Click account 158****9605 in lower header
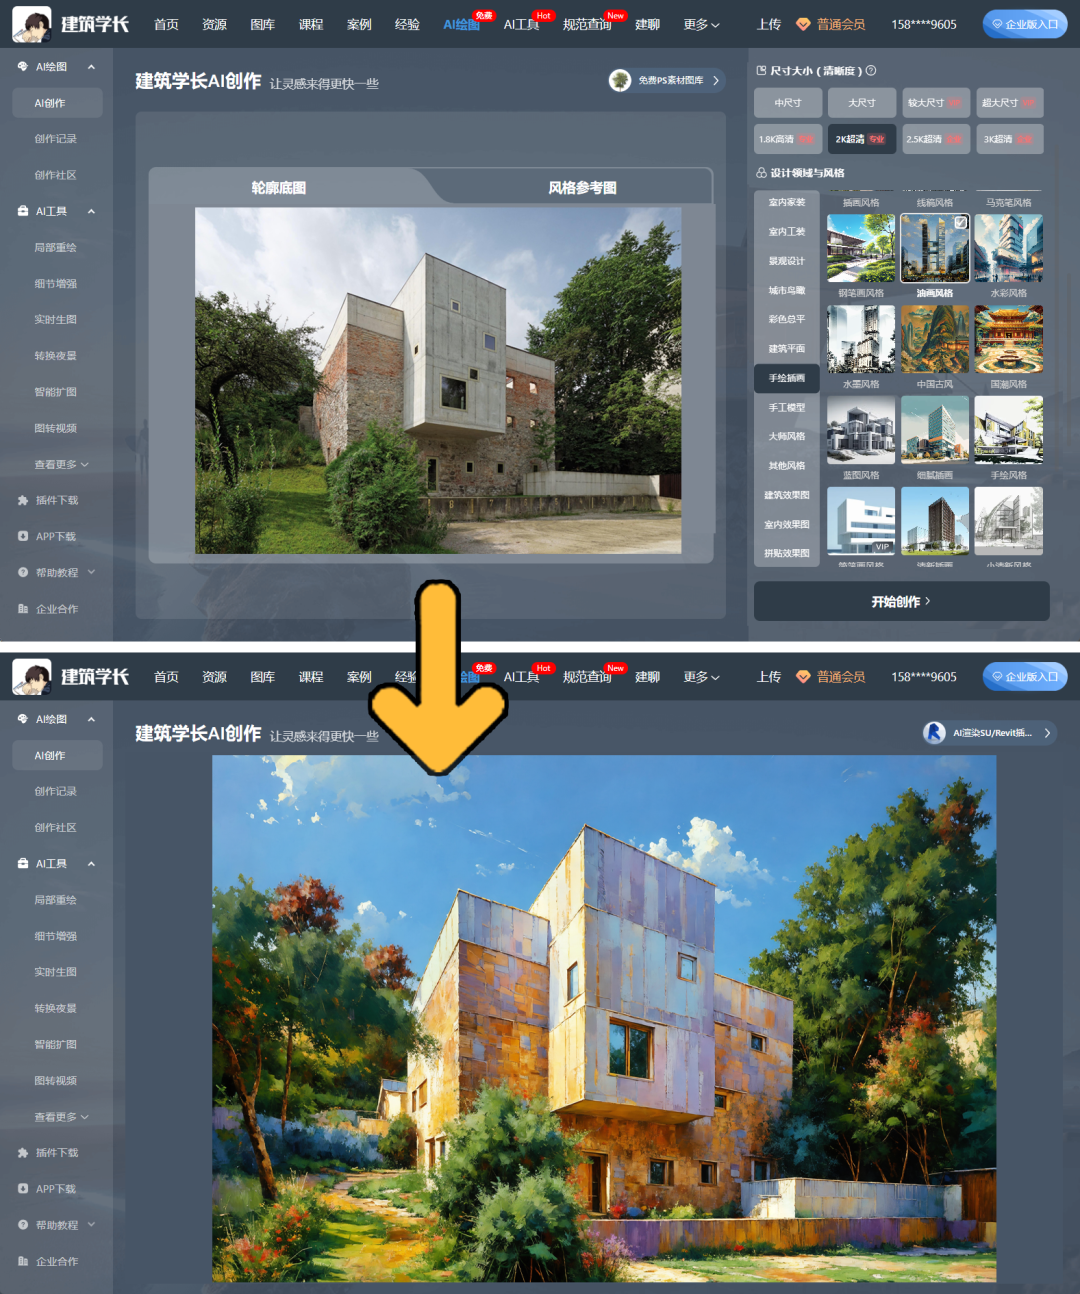Screen dimensions: 1080x1294 (x=924, y=677)
